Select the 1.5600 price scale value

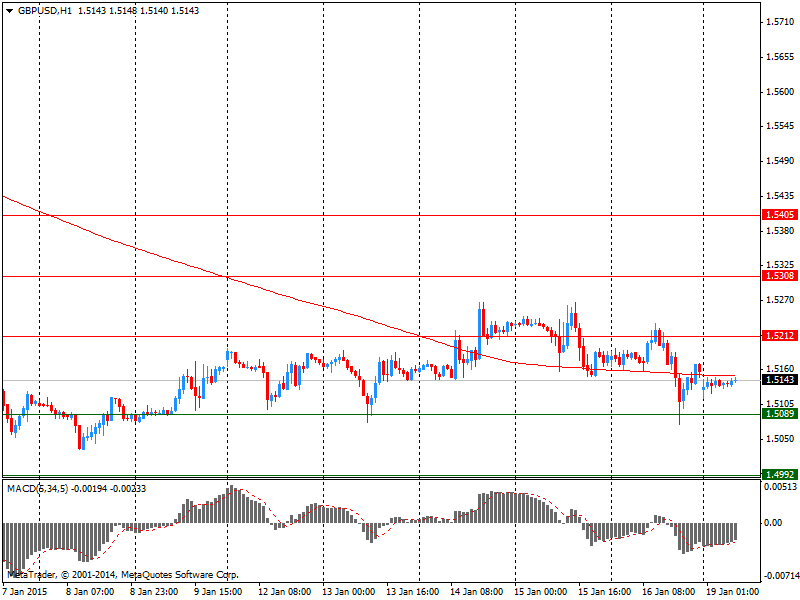pos(781,92)
